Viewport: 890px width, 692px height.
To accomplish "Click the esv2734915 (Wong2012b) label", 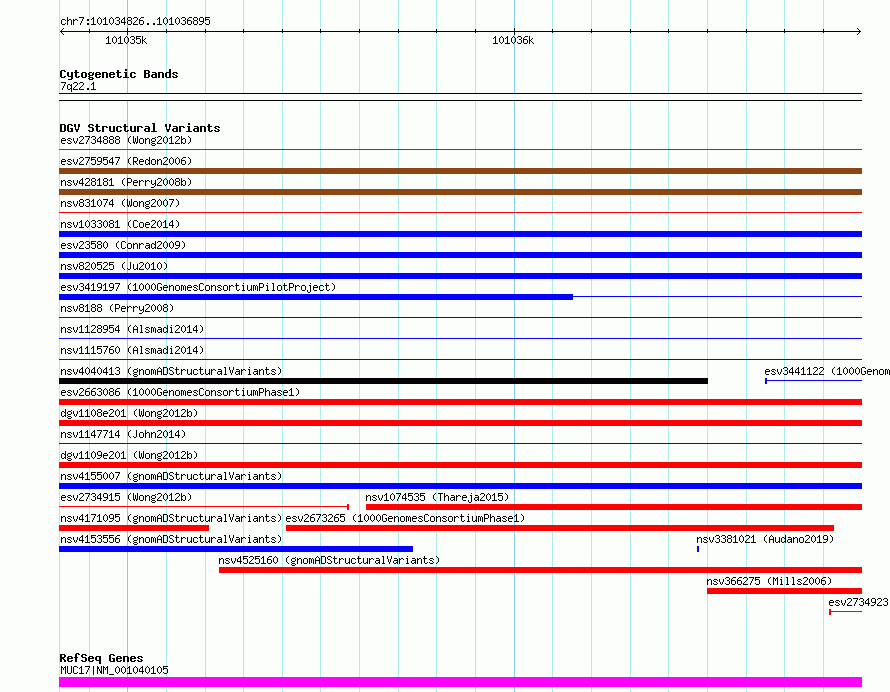I will [x=126, y=497].
